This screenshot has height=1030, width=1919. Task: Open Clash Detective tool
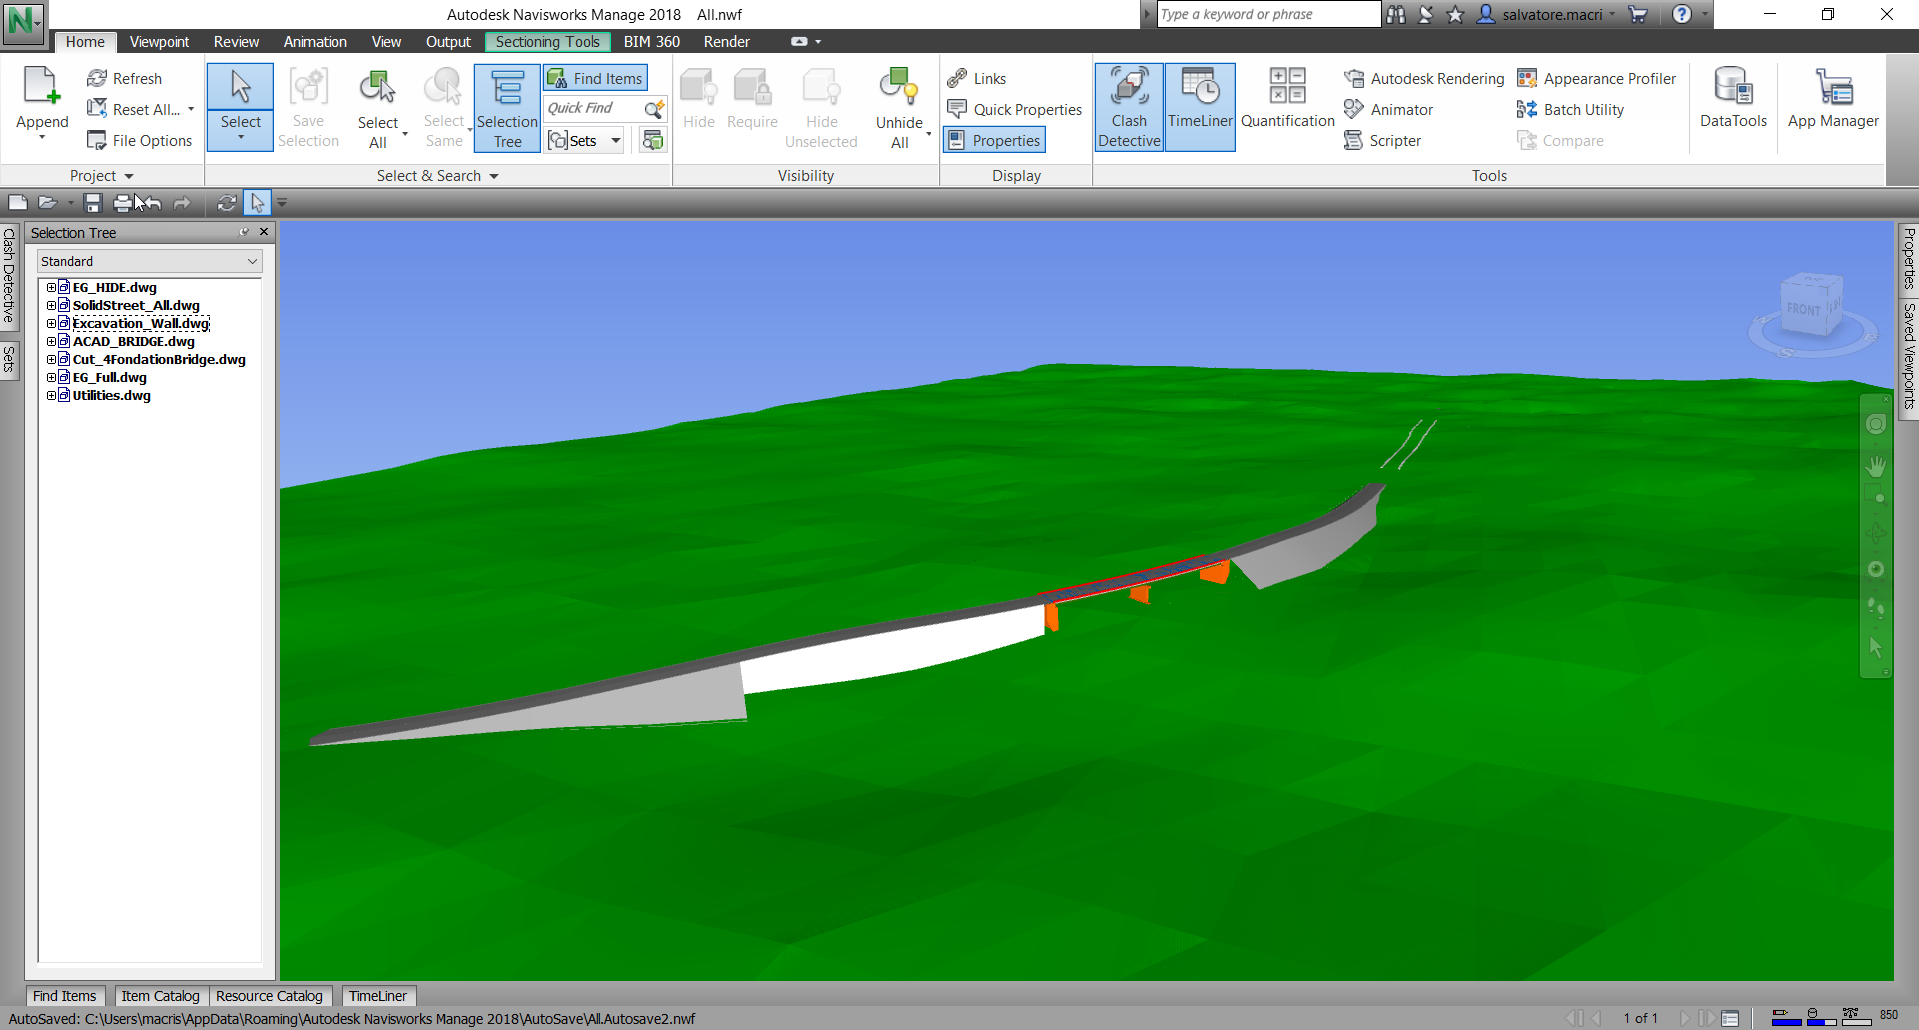(1128, 105)
